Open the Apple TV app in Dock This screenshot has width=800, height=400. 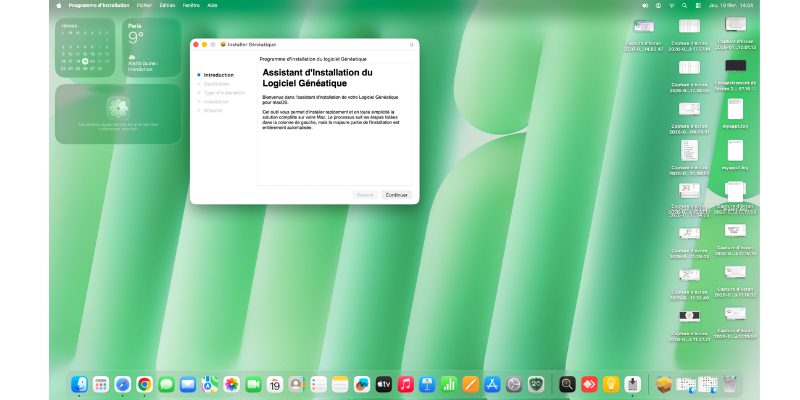(383, 384)
